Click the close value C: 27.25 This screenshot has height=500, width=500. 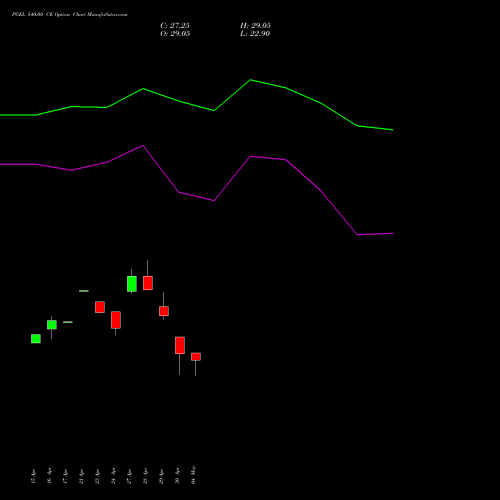(175, 26)
